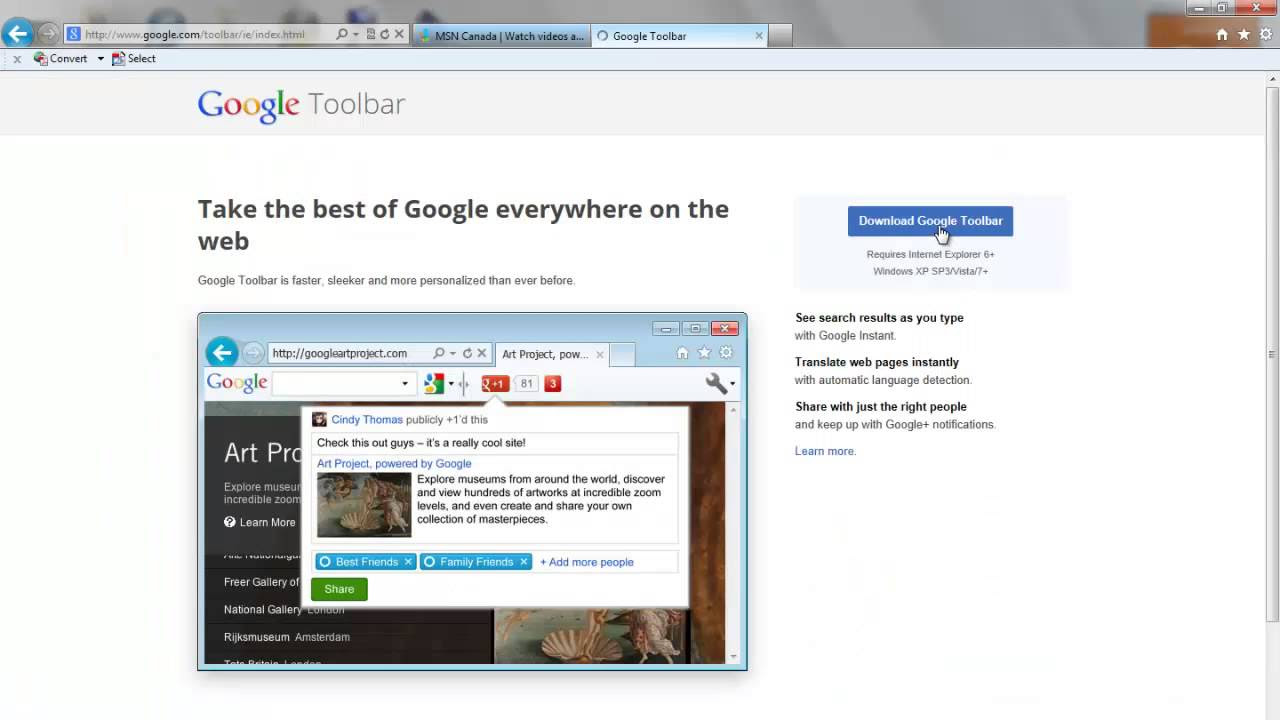The image size is (1280, 720).
Task: Click the Google favicon in the address bar
Action: (73, 35)
